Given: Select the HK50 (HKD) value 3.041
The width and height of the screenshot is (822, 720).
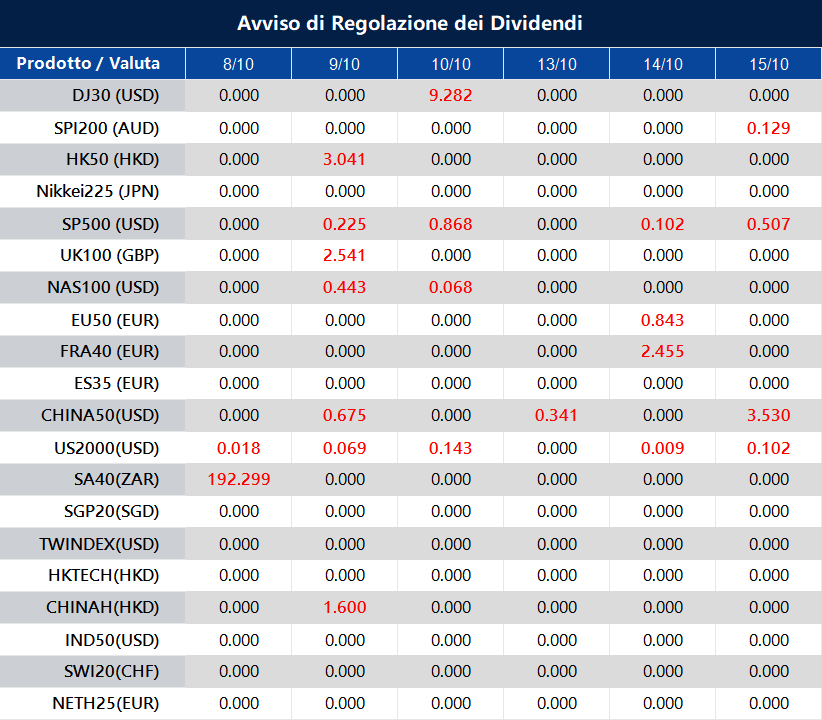Looking at the screenshot, I should click(345, 160).
